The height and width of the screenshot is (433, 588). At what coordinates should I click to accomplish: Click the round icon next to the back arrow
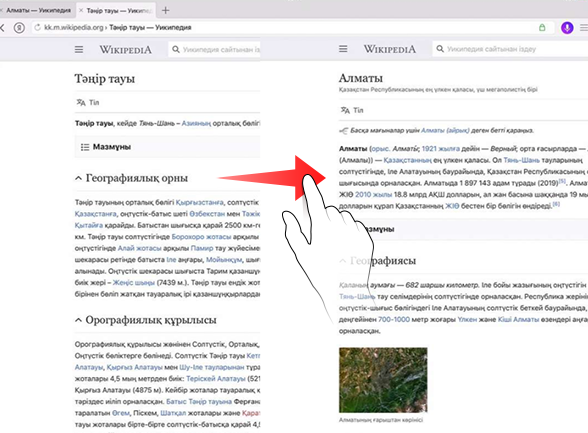tap(19, 28)
